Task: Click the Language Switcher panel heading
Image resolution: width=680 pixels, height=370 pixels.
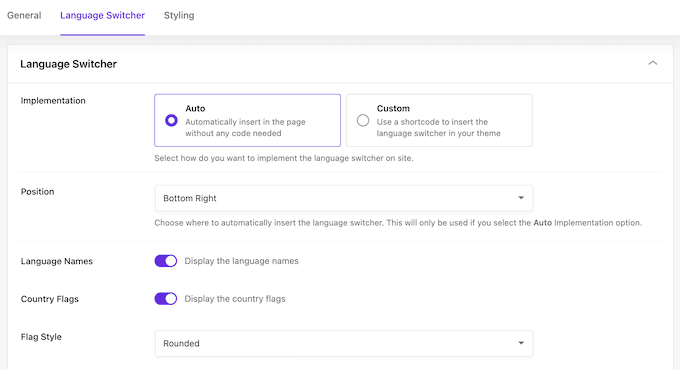Action: pyautogui.click(x=69, y=64)
